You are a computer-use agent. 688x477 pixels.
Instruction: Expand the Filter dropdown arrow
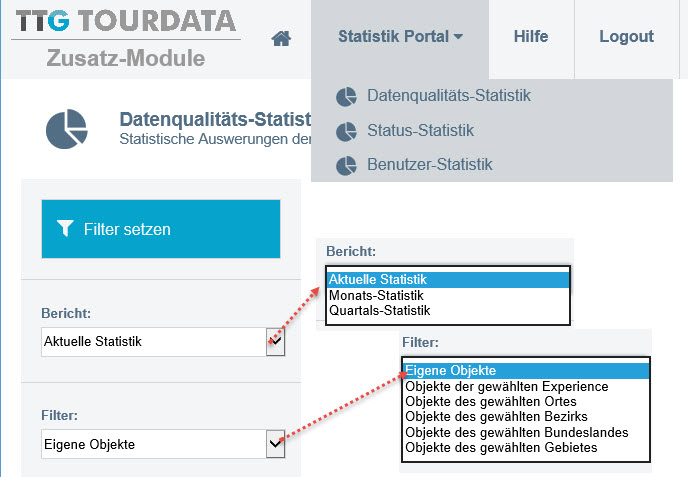click(x=276, y=444)
